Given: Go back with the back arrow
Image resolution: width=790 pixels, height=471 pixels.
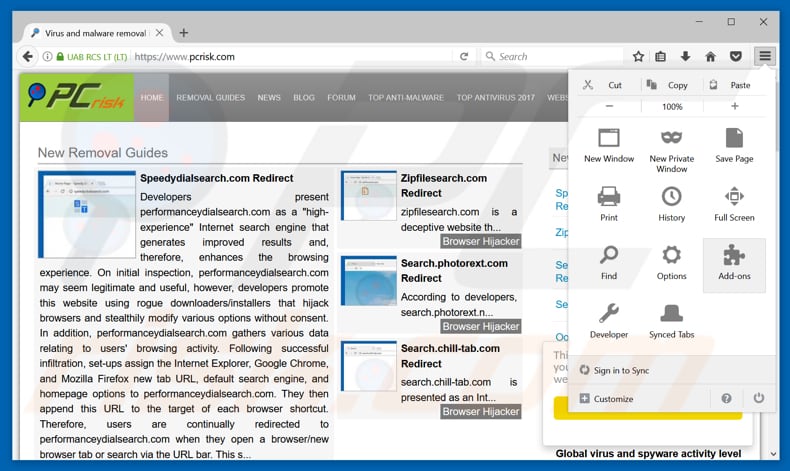Looking at the screenshot, I should coord(28,56).
